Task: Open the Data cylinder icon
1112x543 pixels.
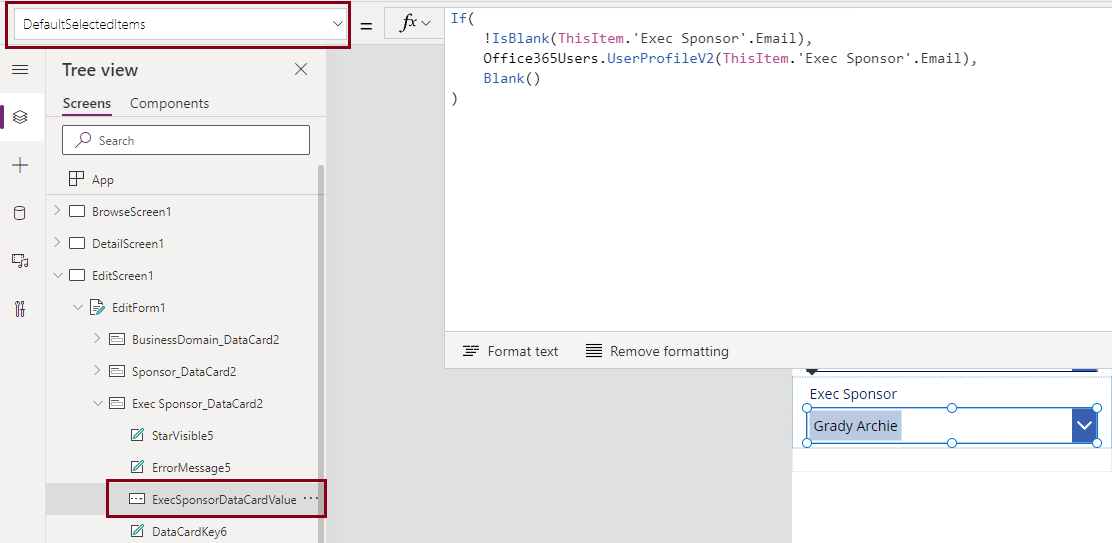Action: [21, 213]
